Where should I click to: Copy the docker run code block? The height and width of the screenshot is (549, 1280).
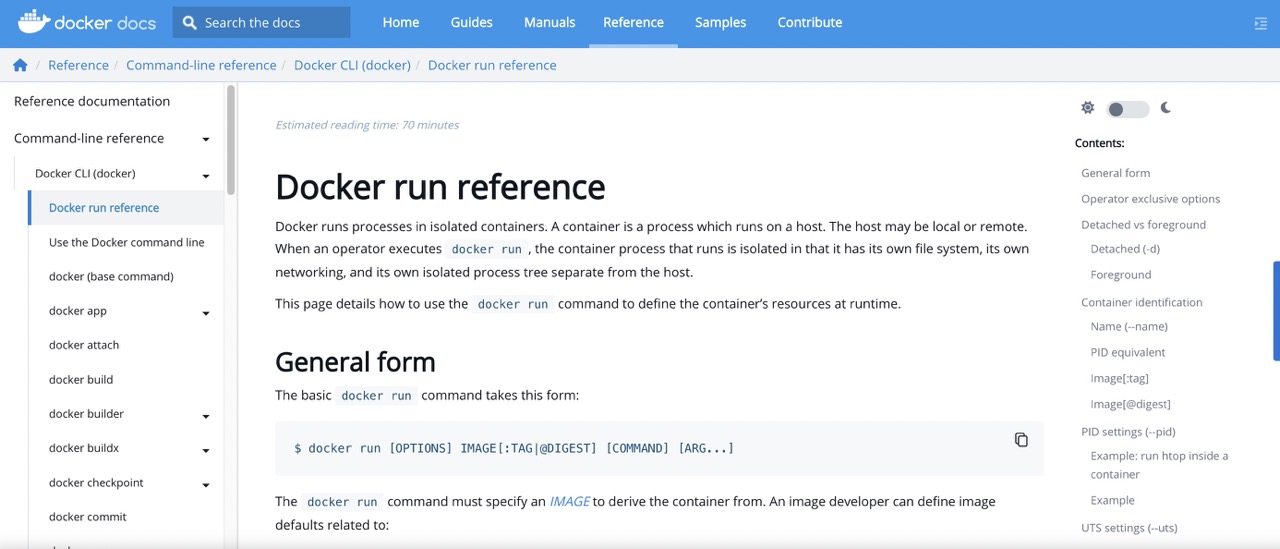(x=1021, y=440)
